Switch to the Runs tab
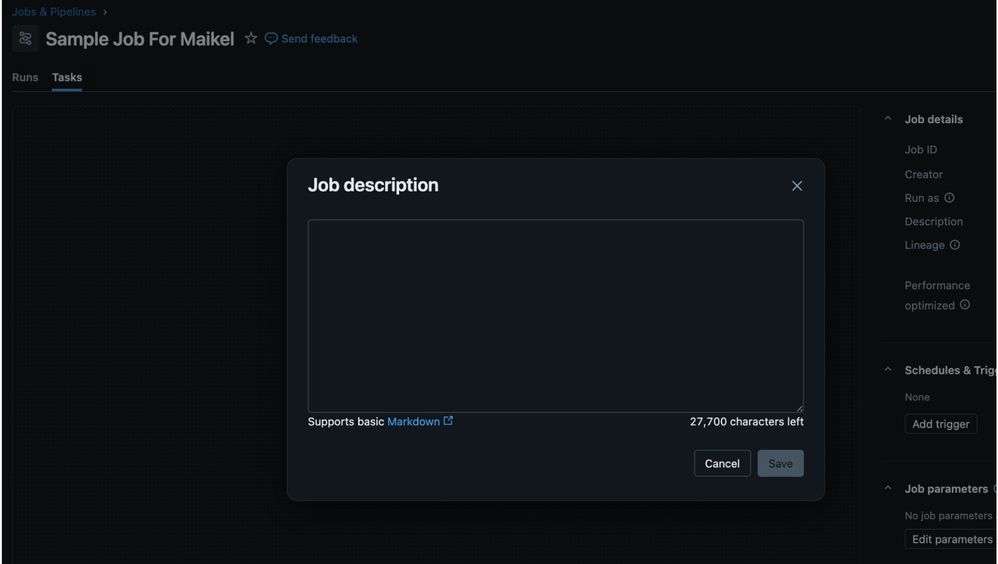Image resolution: width=998 pixels, height=564 pixels. (x=25, y=77)
